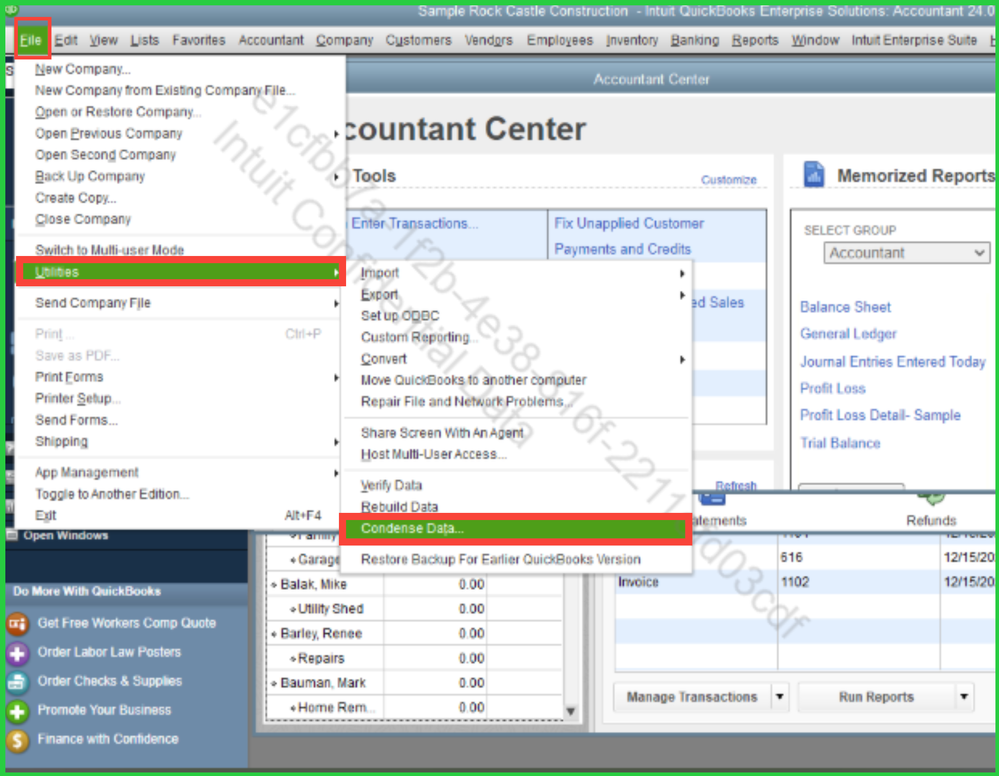Choose Rebuild Data in Utilities submenu
Screen dimensions: 999x776
[399, 507]
